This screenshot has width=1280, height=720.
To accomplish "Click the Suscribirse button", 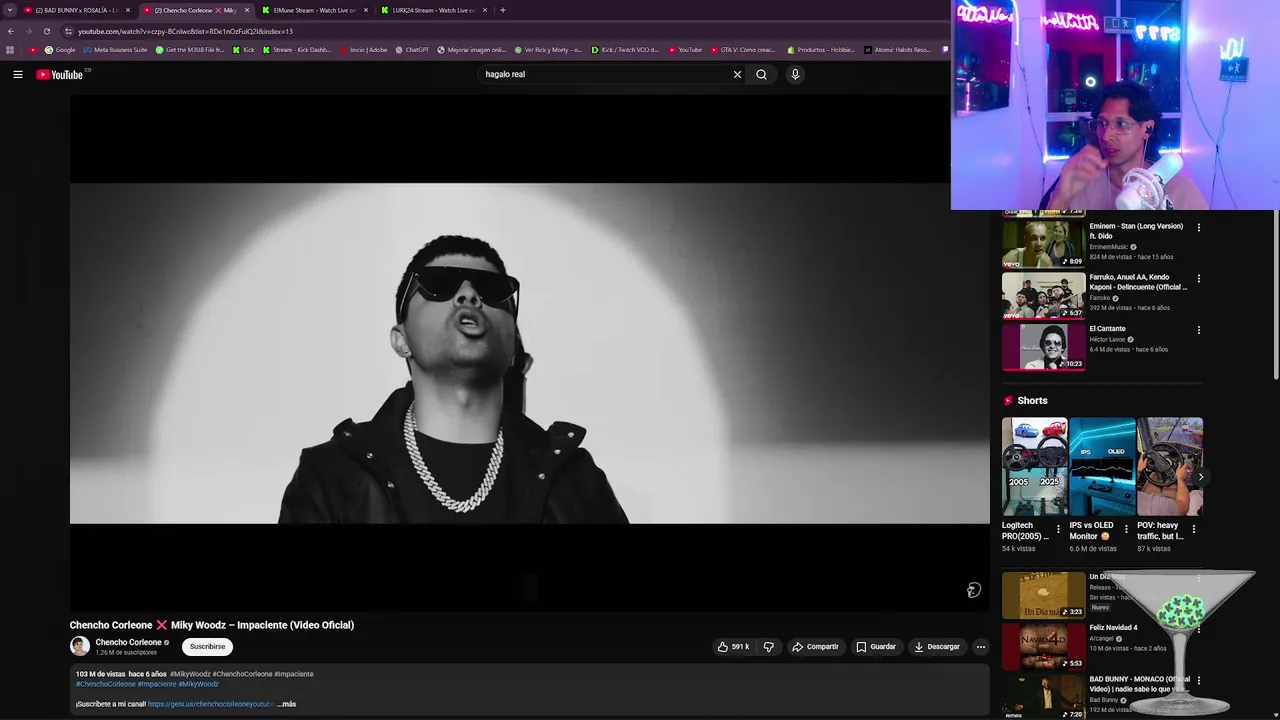I will pos(207,647).
